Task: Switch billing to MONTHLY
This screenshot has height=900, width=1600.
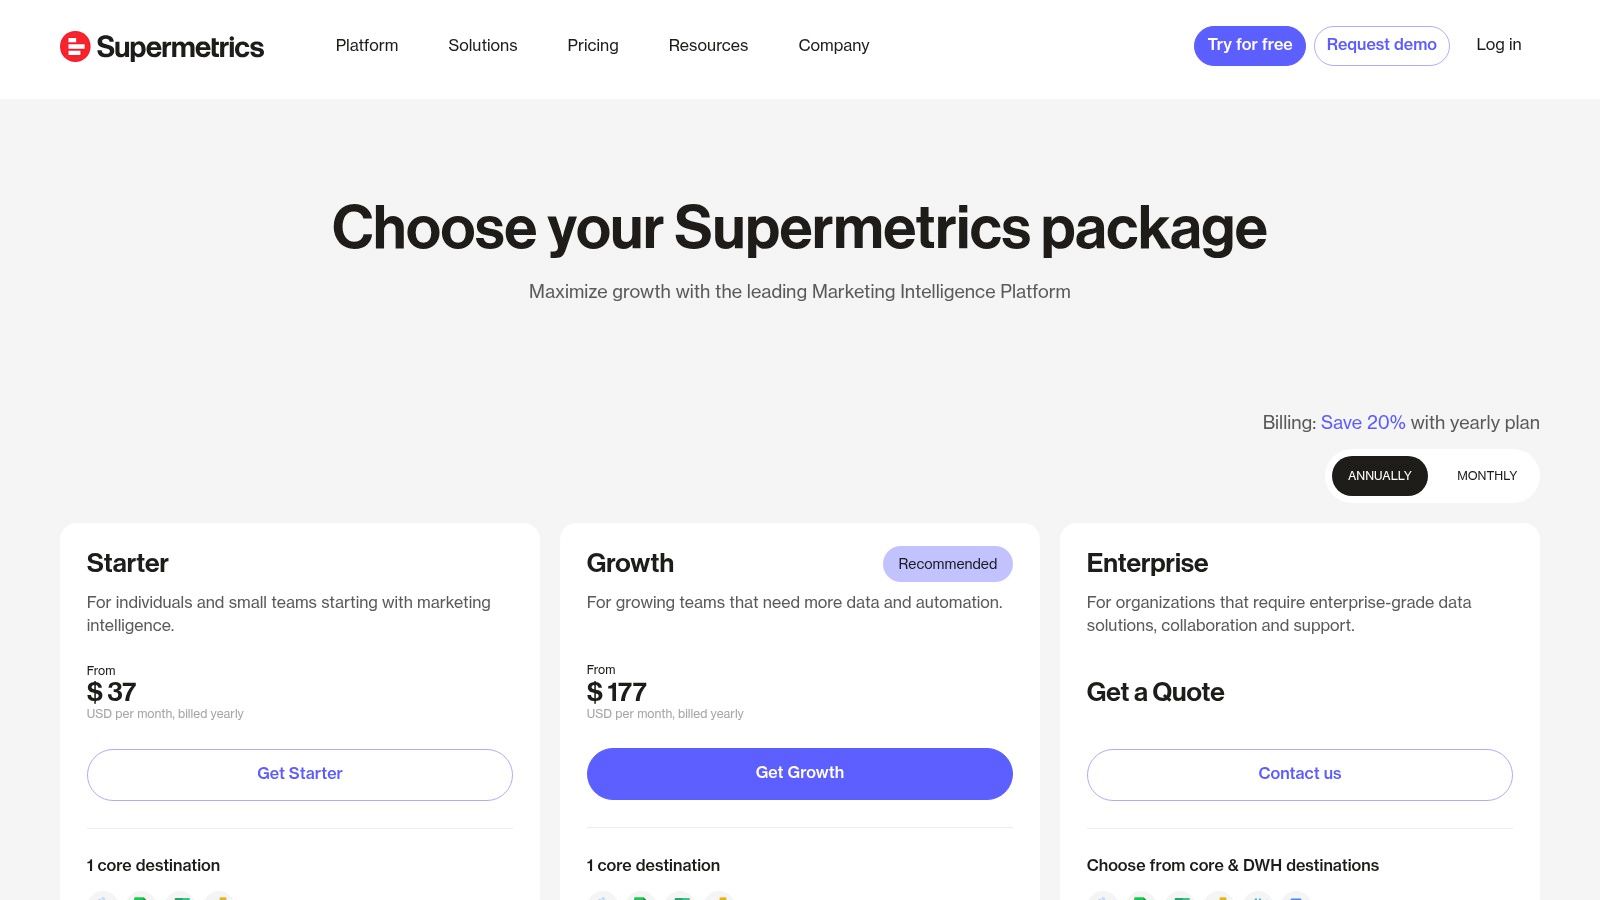Action: pyautogui.click(x=1486, y=476)
